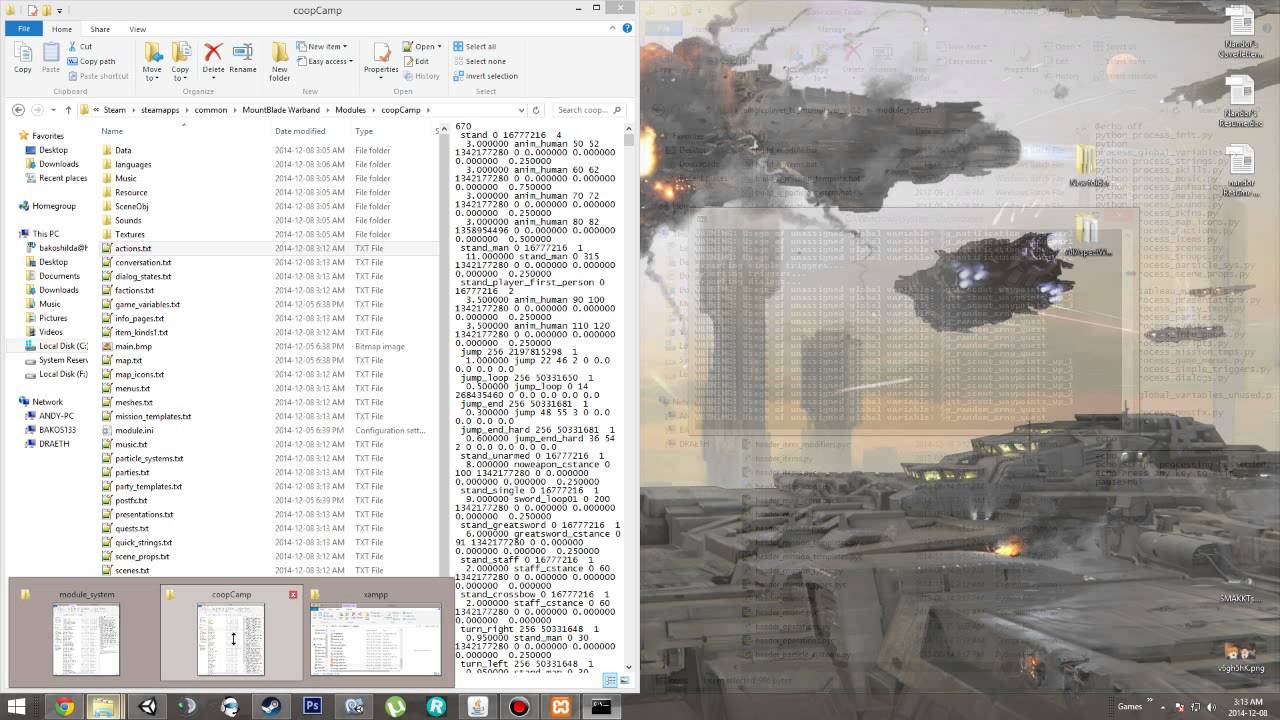1280x720 pixels.
Task: Go up one folder level arrow
Action: coord(68,110)
